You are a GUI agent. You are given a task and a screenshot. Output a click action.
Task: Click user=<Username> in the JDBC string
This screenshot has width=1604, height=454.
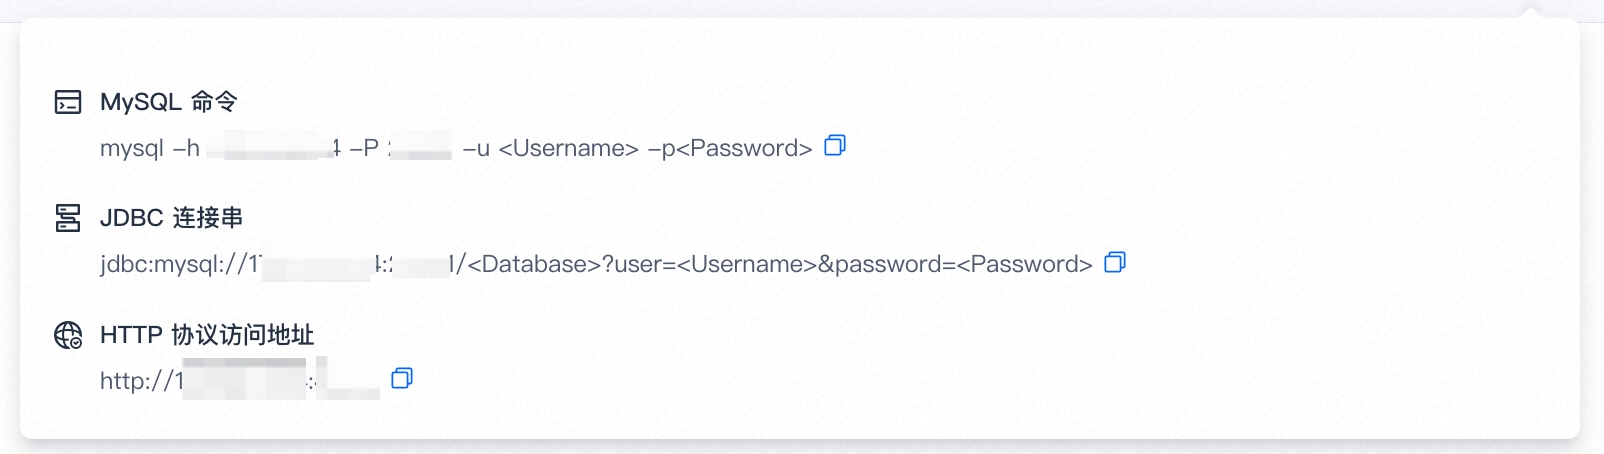tap(716, 265)
